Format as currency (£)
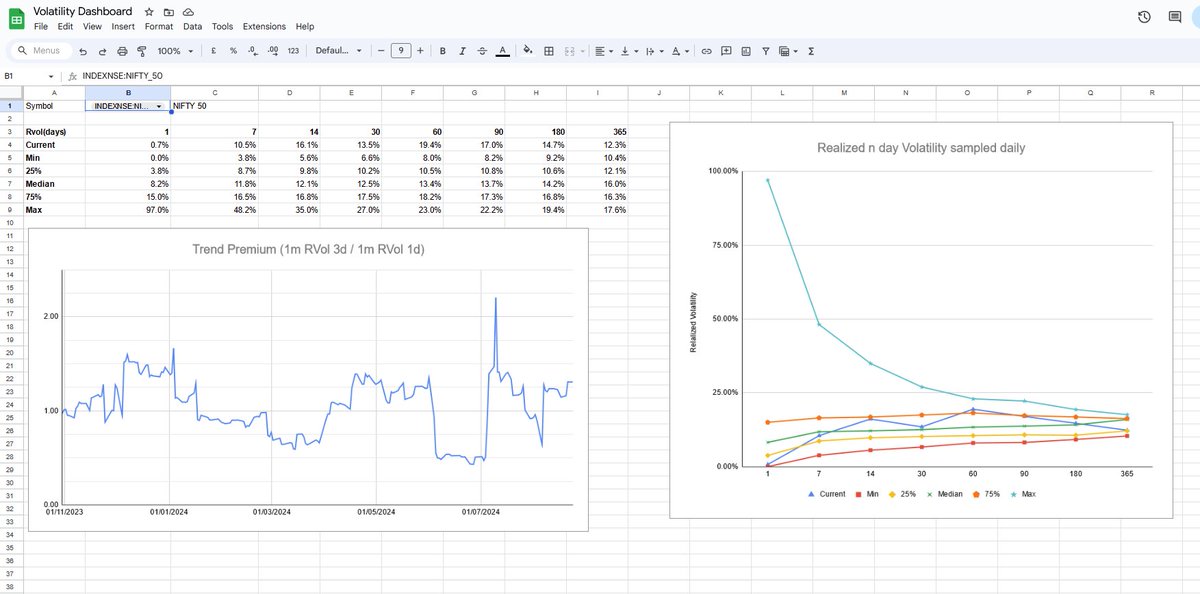The width and height of the screenshot is (1200, 594). point(214,51)
